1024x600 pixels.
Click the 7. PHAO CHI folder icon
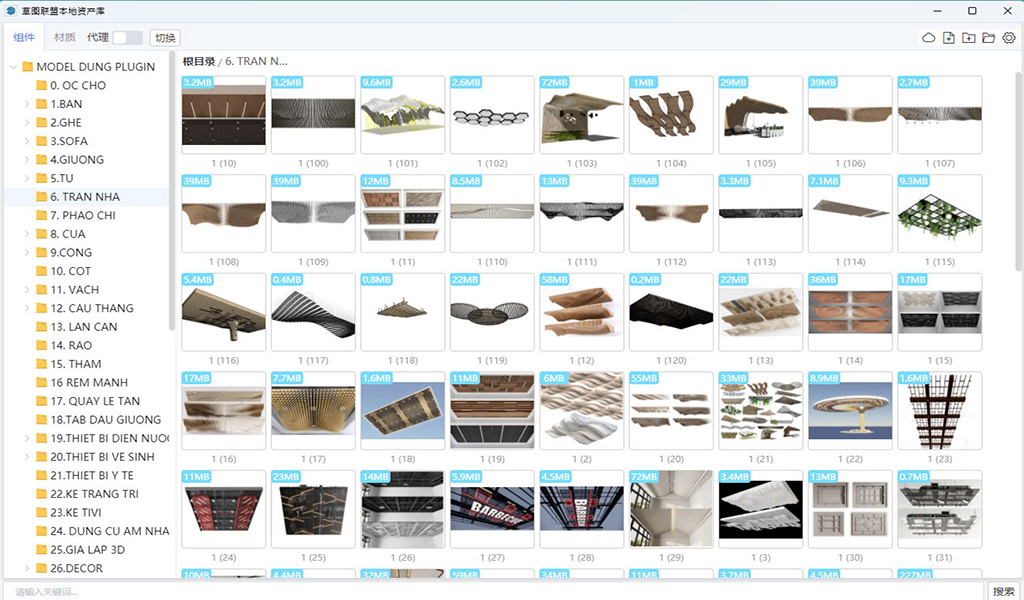[41, 215]
